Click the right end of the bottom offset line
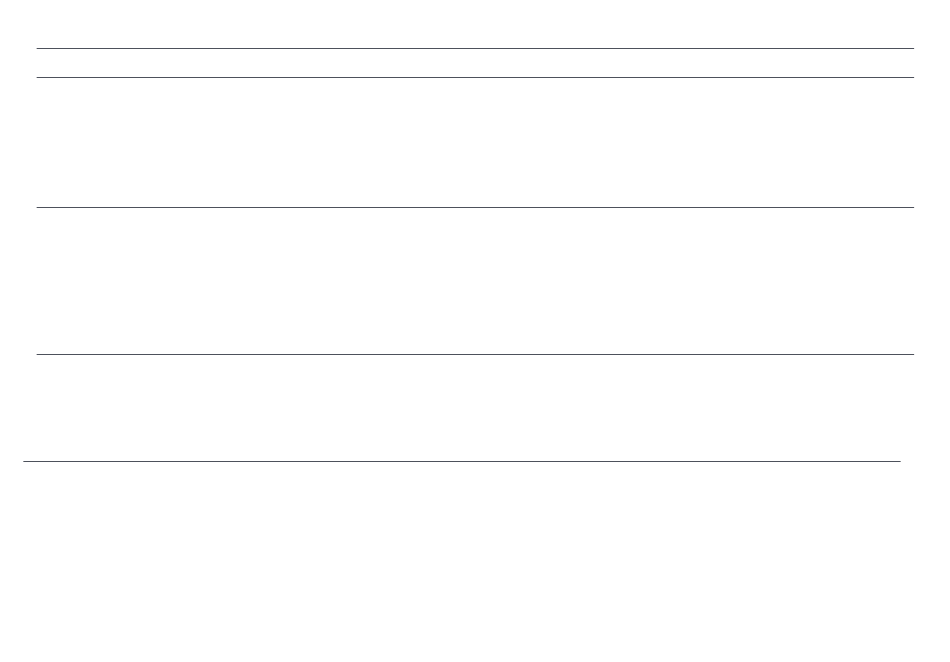The height and width of the screenshot is (662, 950). click(x=899, y=462)
